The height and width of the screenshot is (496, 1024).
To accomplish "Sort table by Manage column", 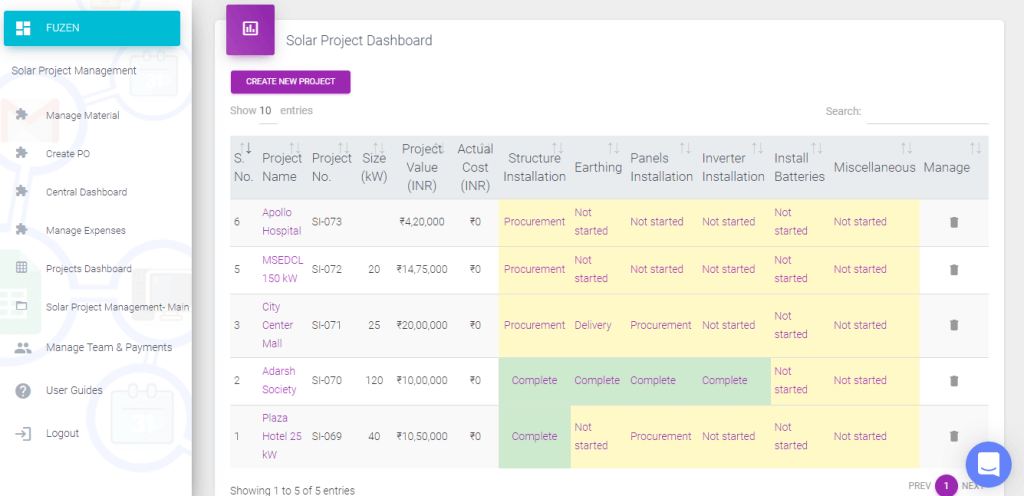I will point(975,149).
